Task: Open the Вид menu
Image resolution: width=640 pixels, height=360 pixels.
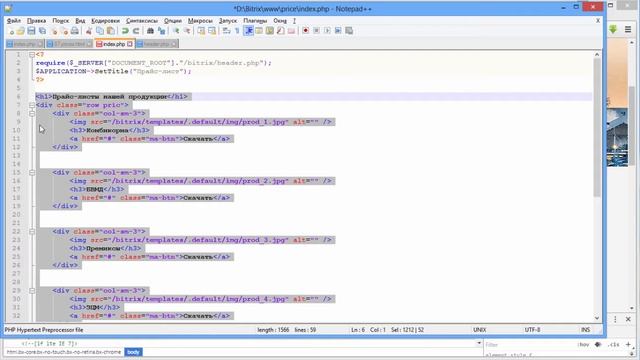Action: [80, 20]
